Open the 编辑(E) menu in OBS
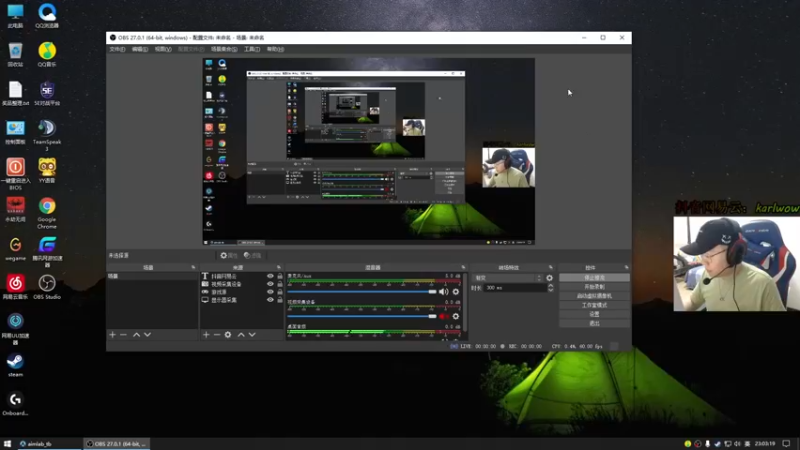This screenshot has width=800, height=450. tap(140, 49)
